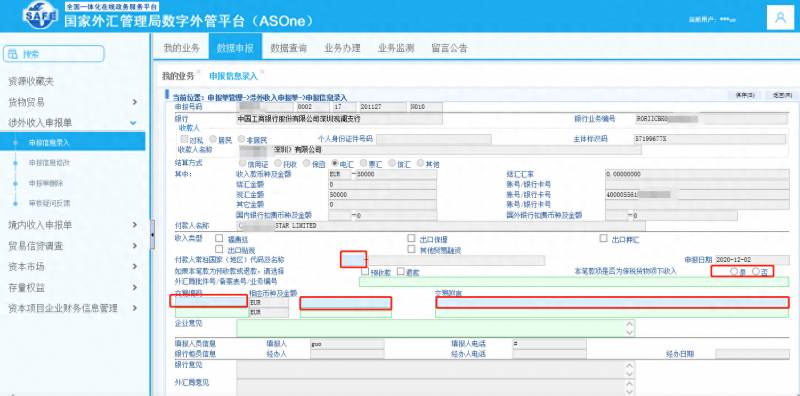Click the payer country code input field

click(353, 260)
